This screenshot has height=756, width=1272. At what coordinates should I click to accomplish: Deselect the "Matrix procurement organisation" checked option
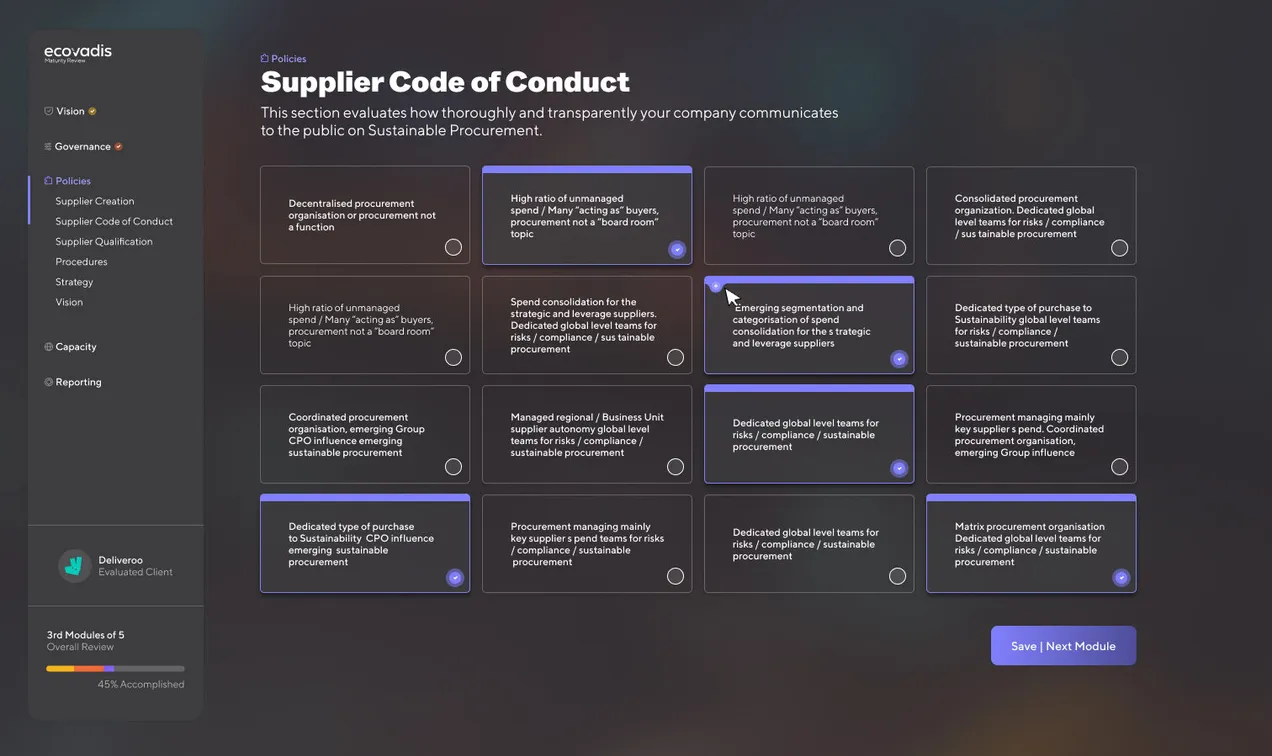(x=1121, y=577)
